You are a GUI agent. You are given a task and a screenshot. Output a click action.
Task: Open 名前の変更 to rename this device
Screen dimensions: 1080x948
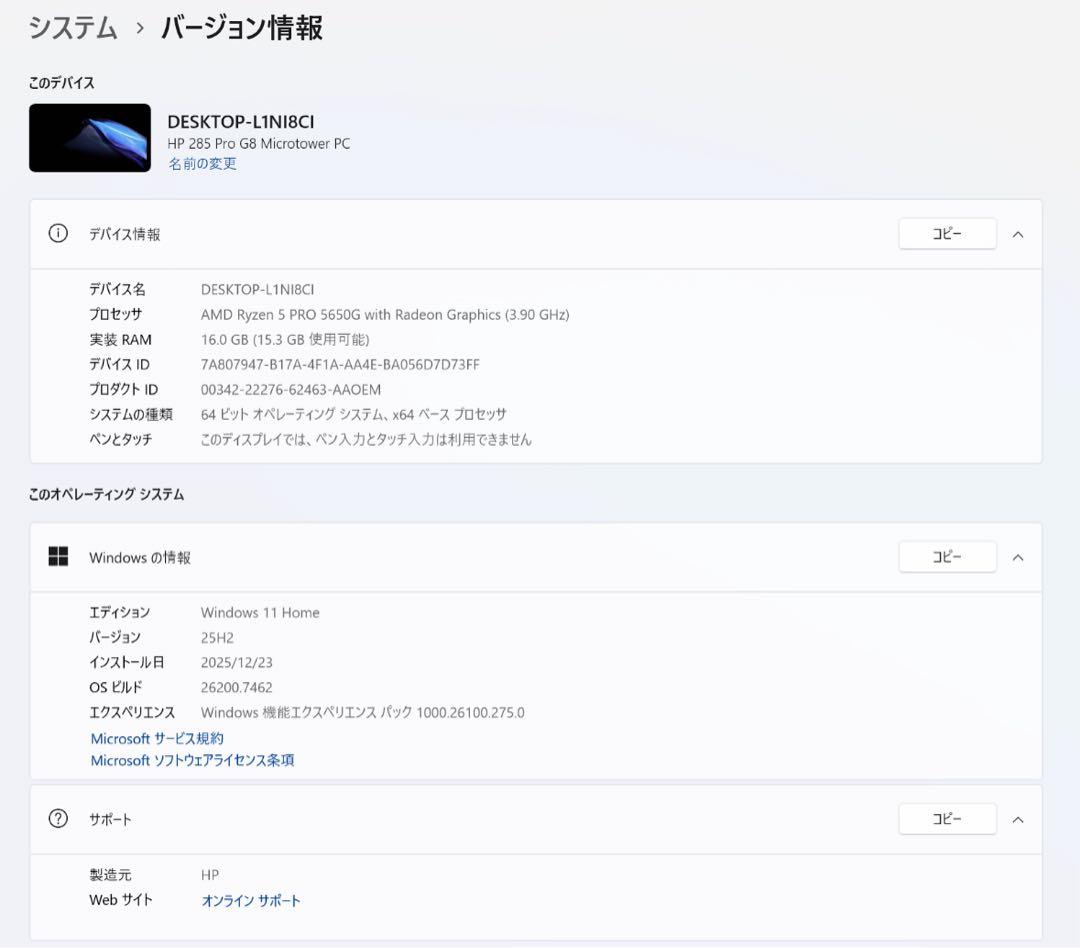tap(203, 163)
